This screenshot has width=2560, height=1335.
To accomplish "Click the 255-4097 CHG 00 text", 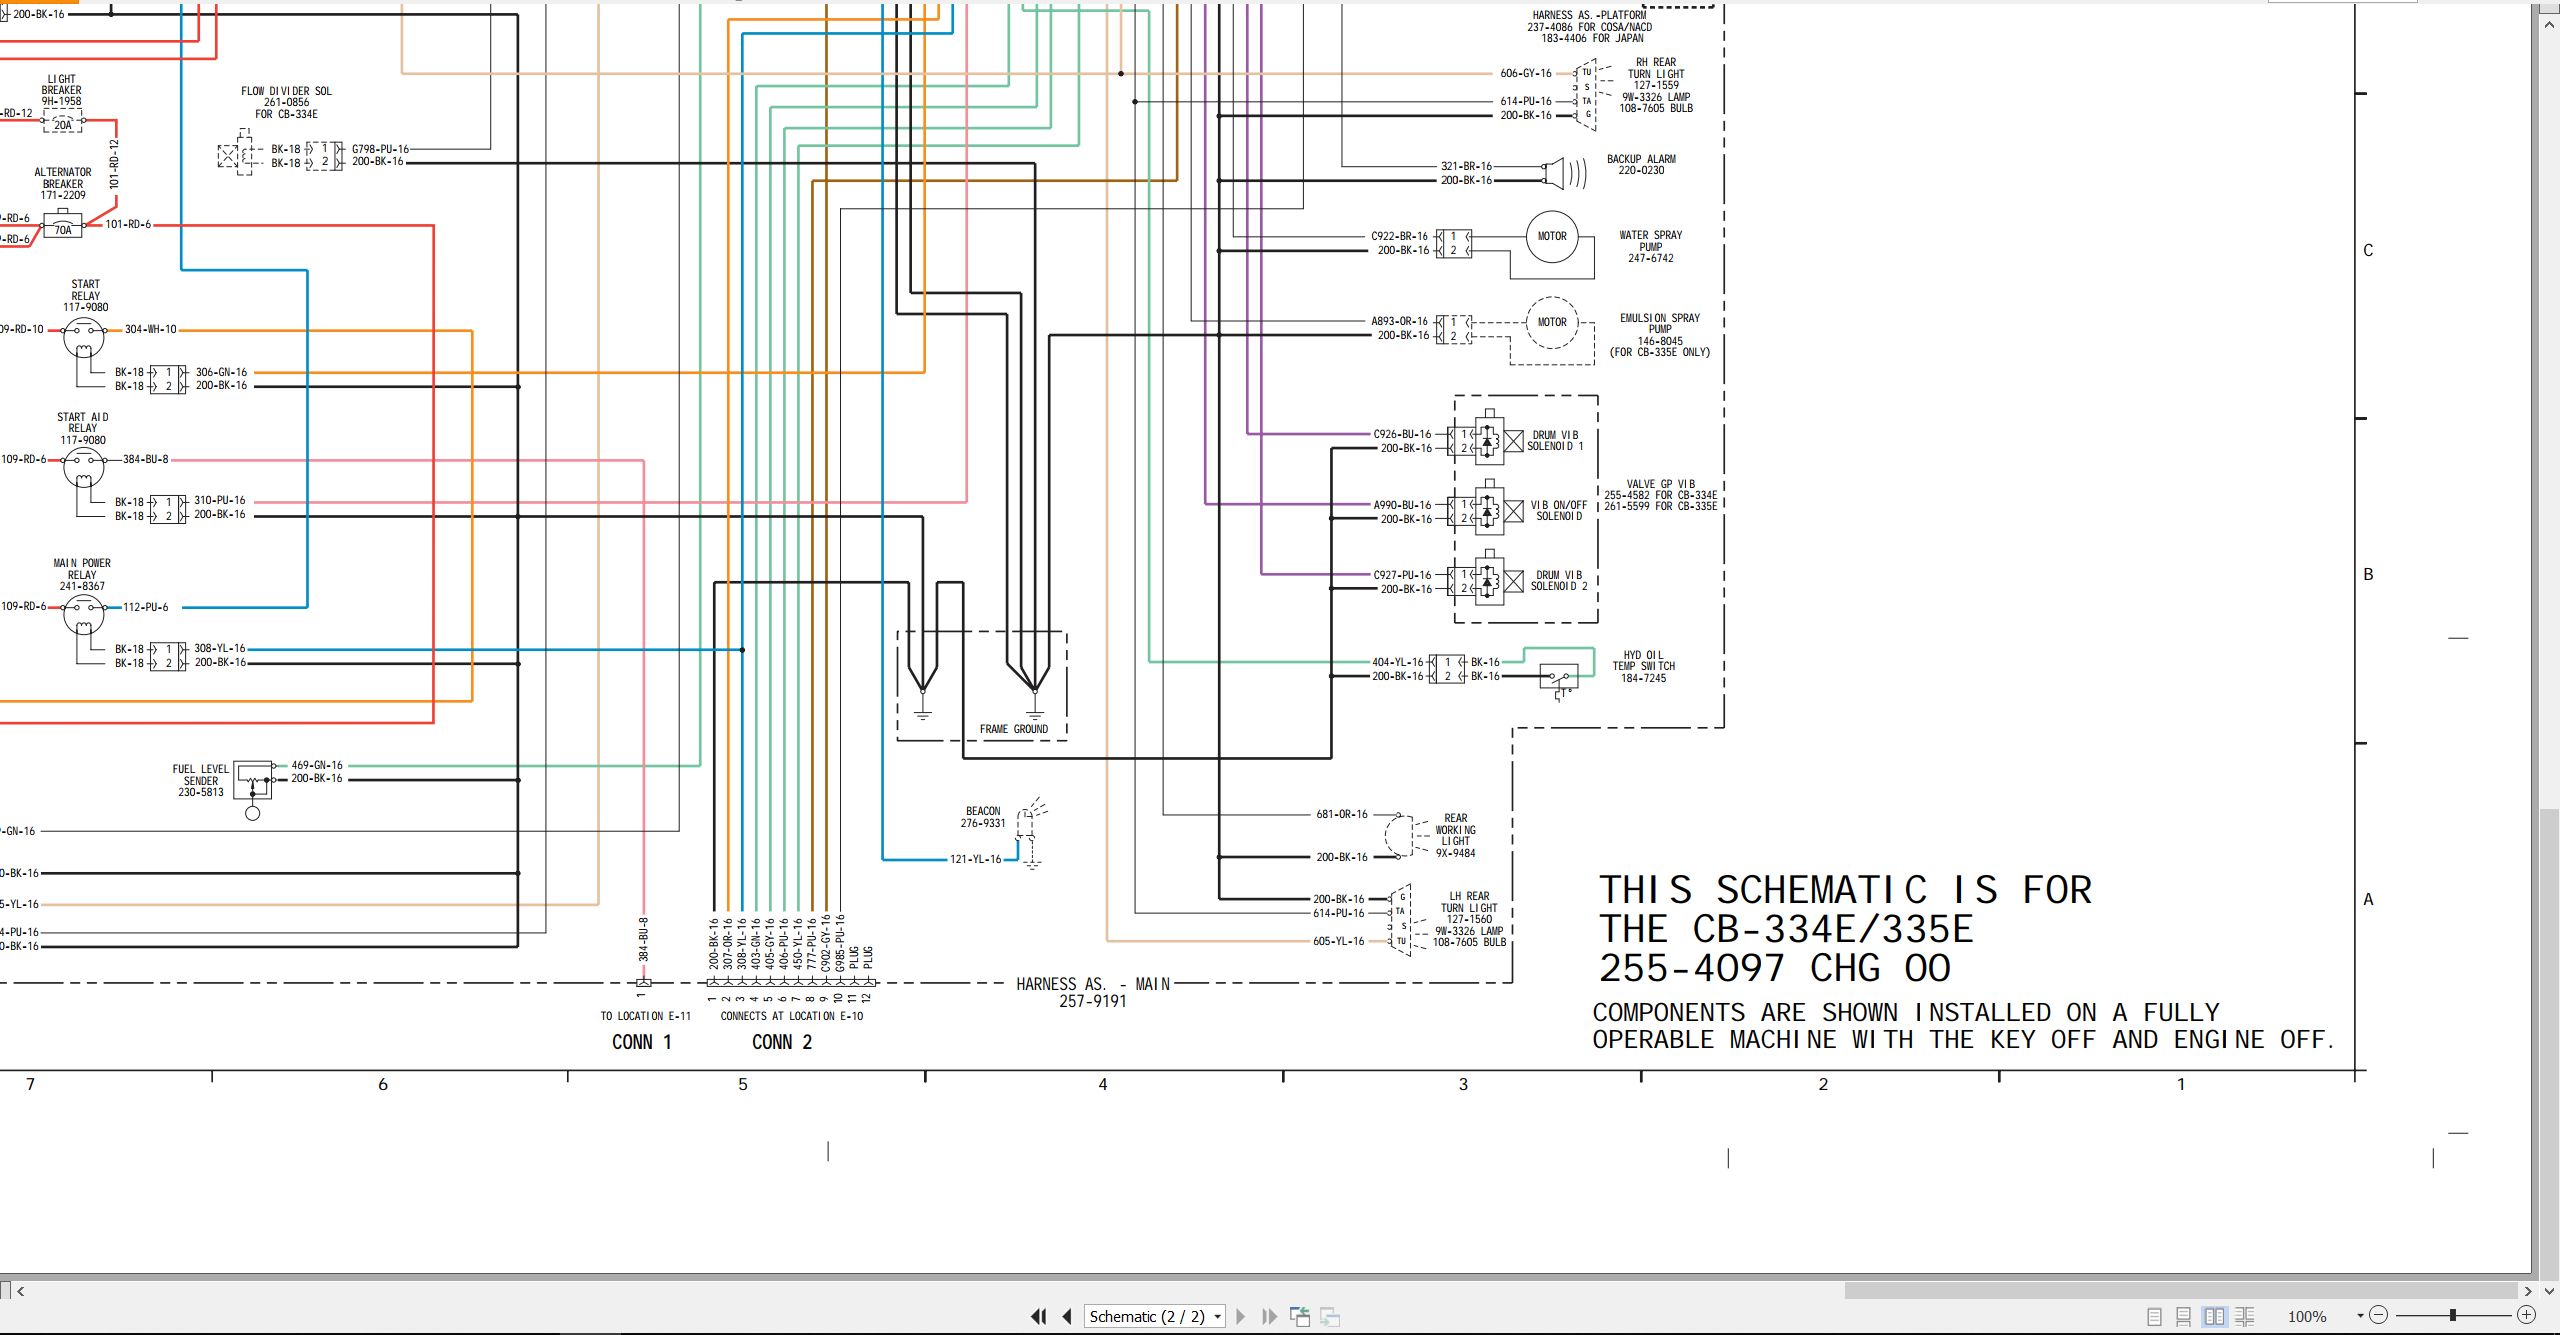I will (1774, 968).
